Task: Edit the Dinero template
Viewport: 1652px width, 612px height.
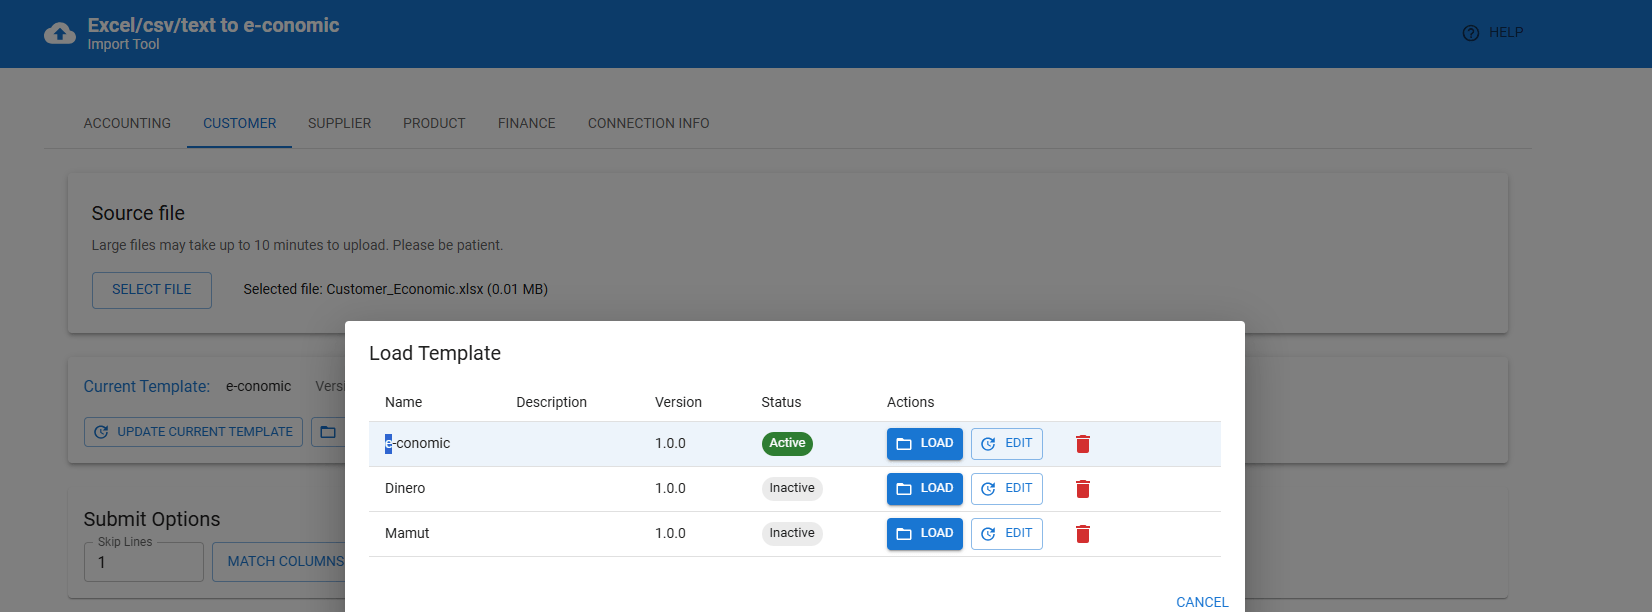Action: click(1006, 489)
